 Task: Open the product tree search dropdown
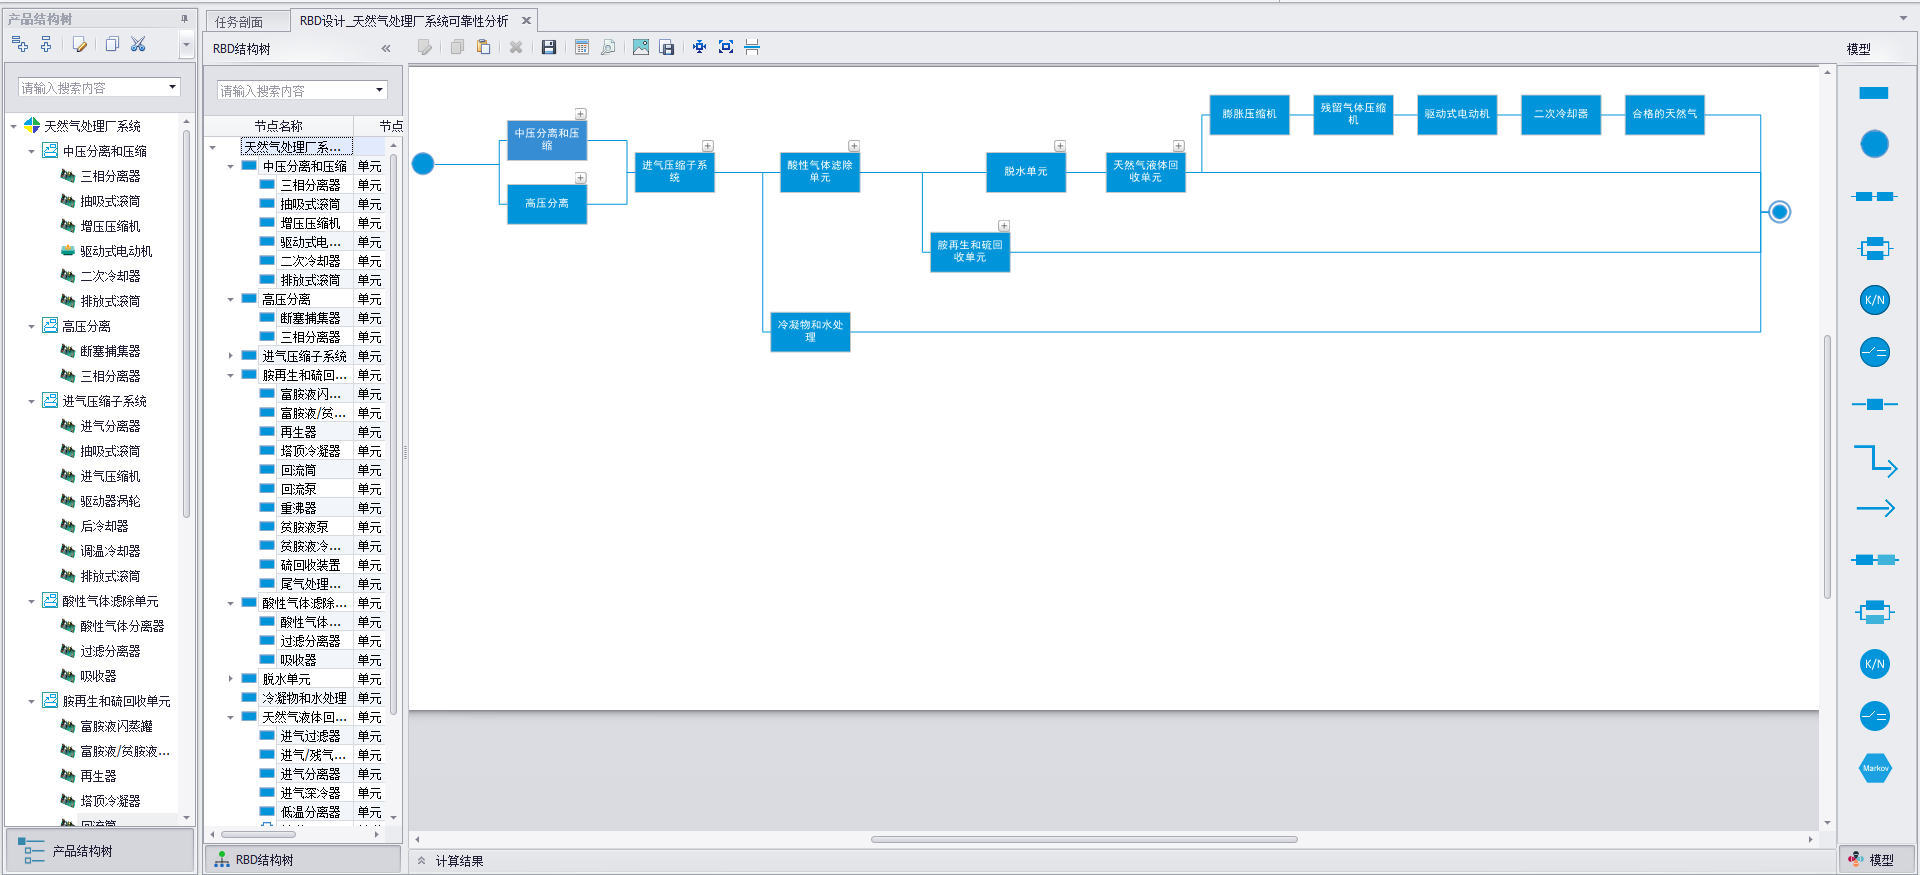pos(173,87)
